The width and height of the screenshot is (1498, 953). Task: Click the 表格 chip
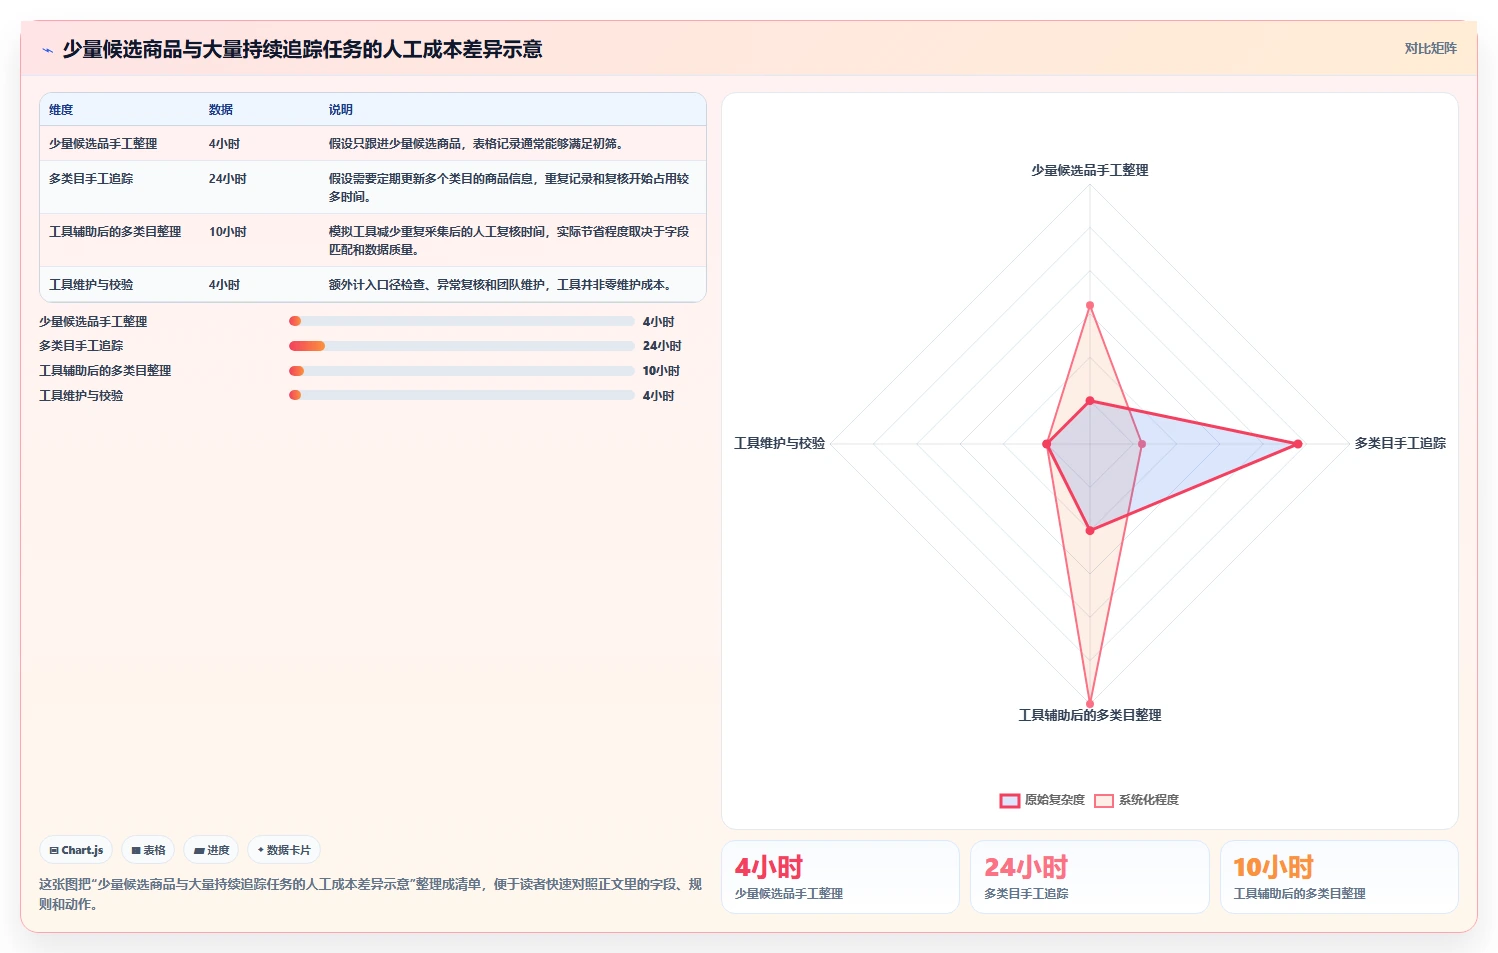point(148,850)
